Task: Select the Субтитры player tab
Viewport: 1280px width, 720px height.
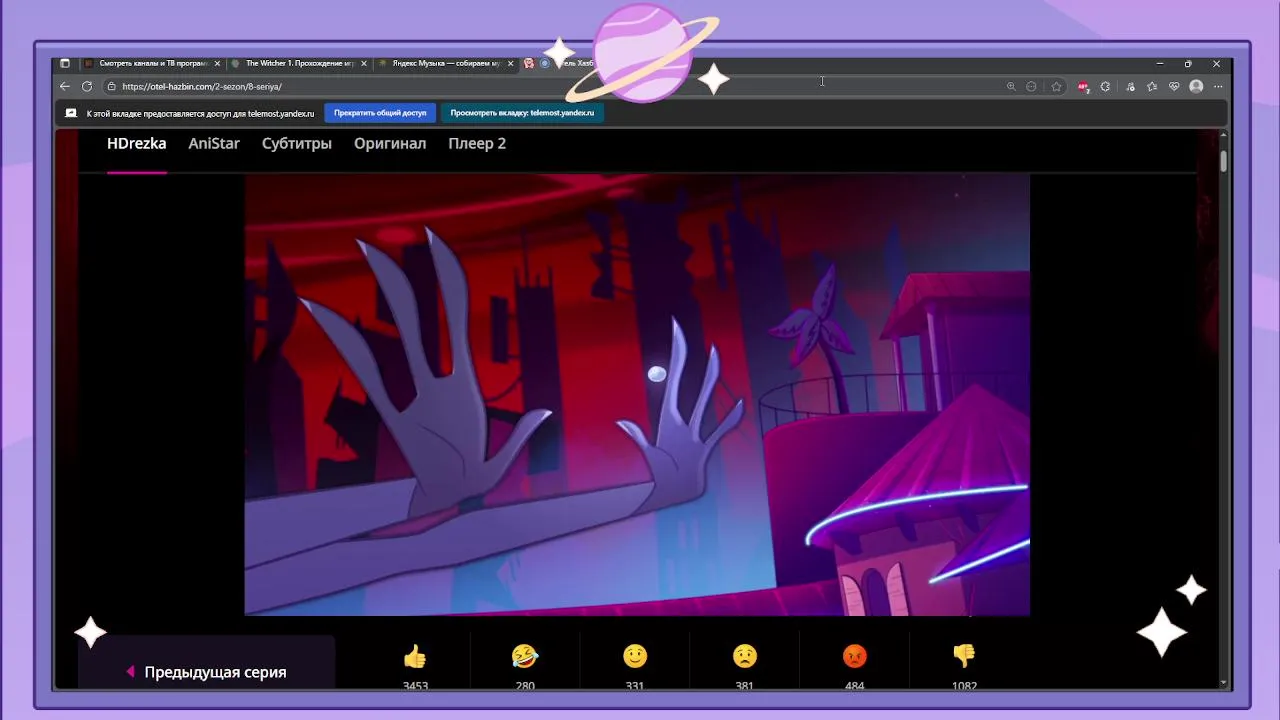Action: 297,144
